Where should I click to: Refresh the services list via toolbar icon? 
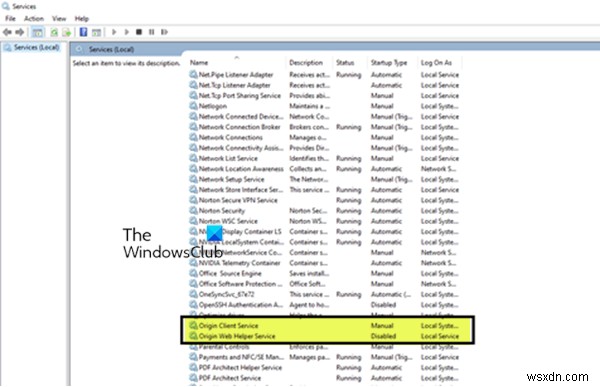pyautogui.click(x=54, y=32)
